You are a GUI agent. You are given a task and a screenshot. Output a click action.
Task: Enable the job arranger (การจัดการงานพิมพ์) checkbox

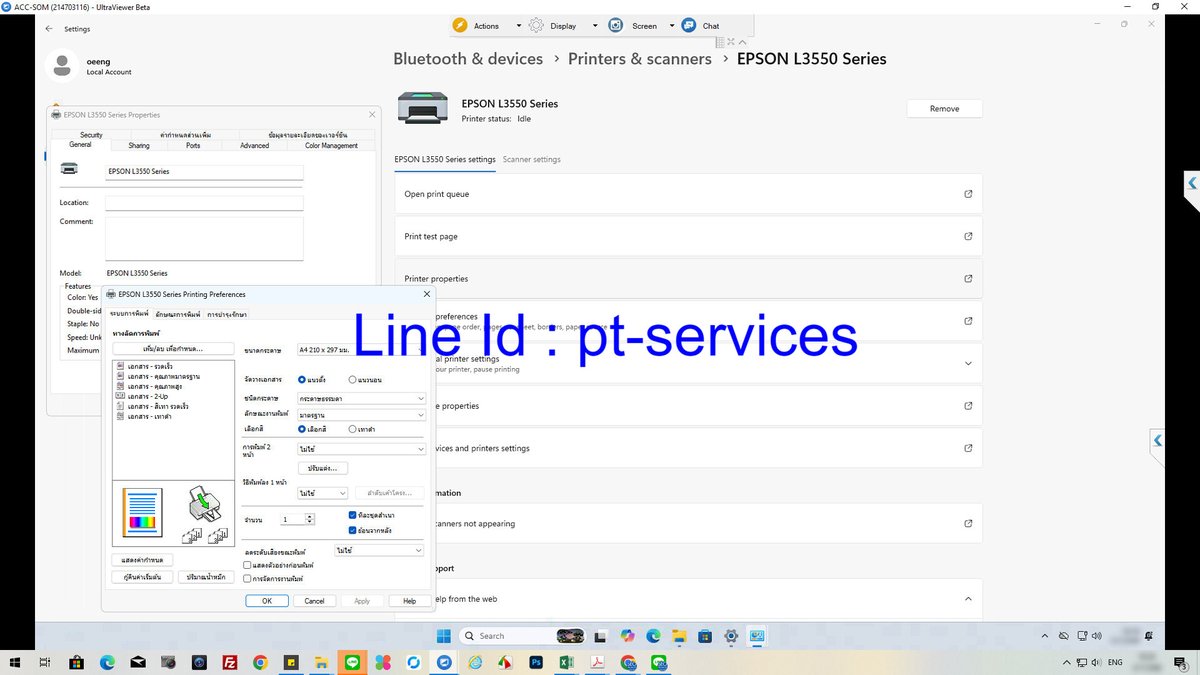(248, 578)
